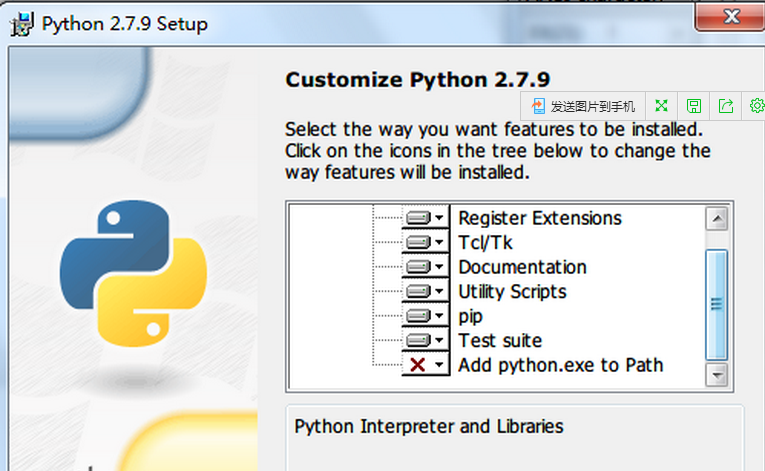Select the Tcl/Tk tree label

coord(485,243)
